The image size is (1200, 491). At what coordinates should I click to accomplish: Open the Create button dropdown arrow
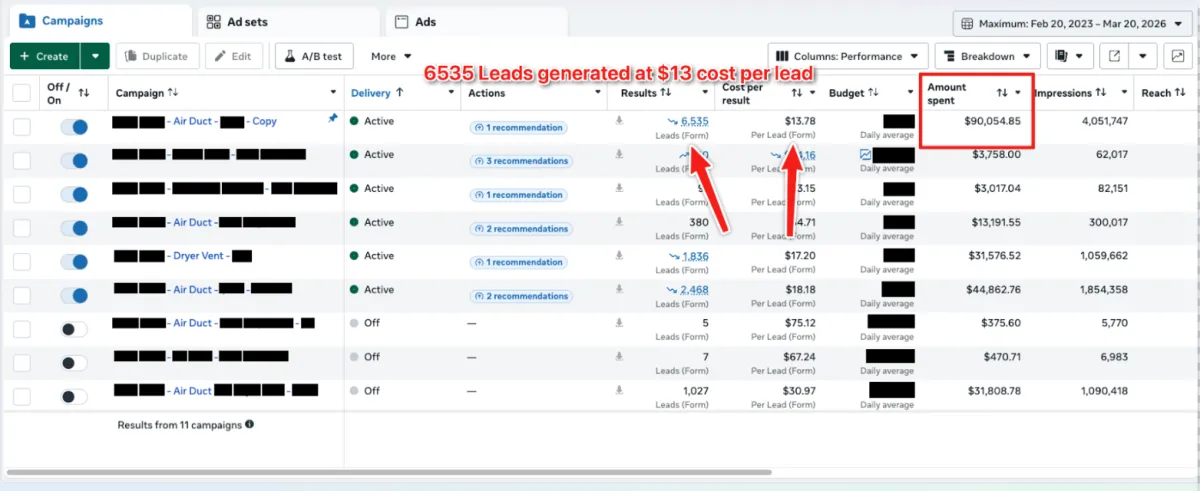click(x=95, y=57)
